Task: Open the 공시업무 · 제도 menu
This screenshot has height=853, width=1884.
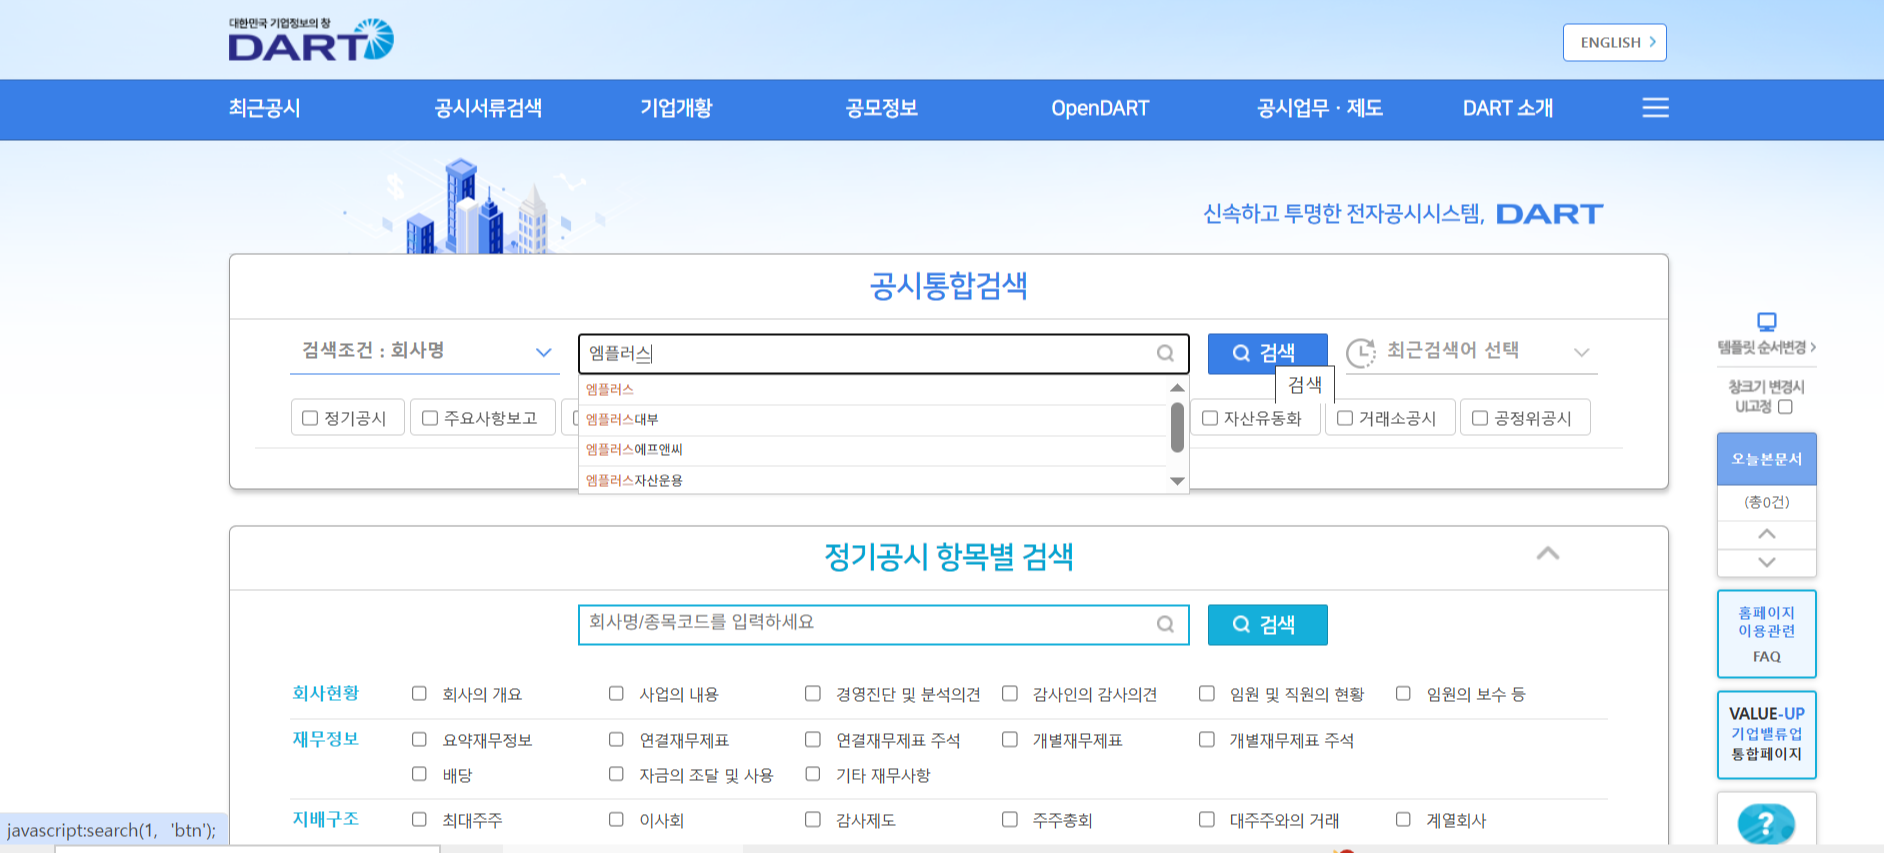Action: (1320, 108)
